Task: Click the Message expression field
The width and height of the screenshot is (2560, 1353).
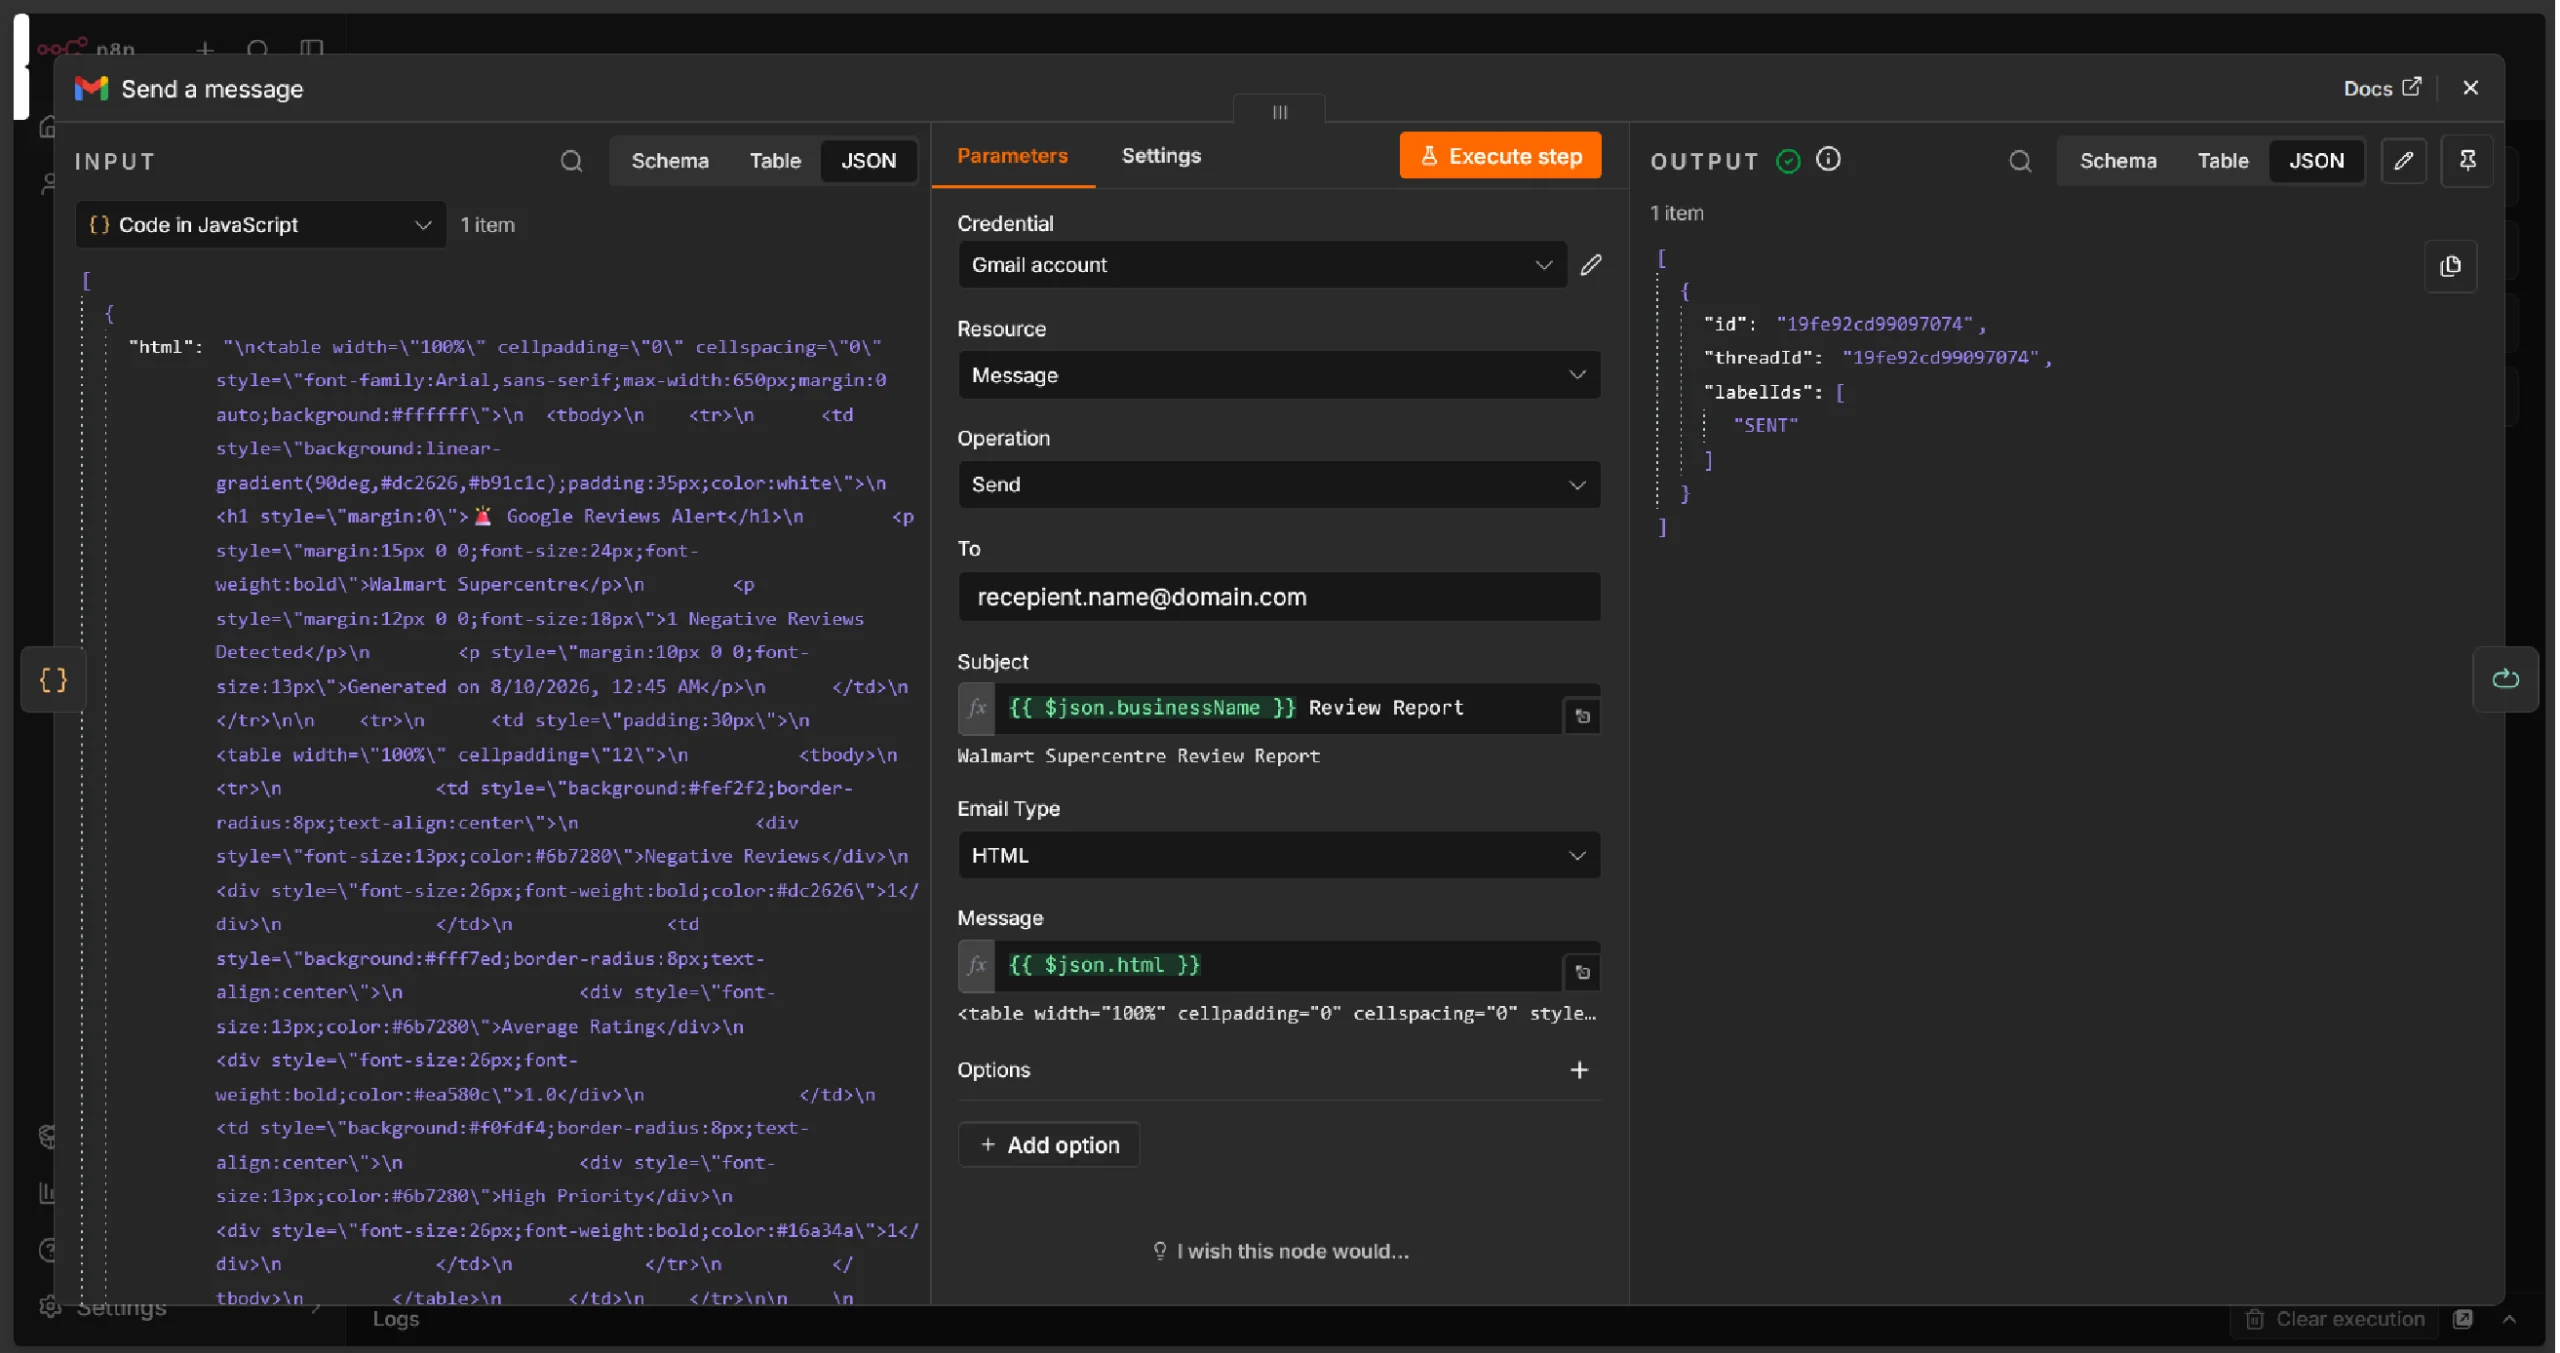Action: click(1278, 965)
